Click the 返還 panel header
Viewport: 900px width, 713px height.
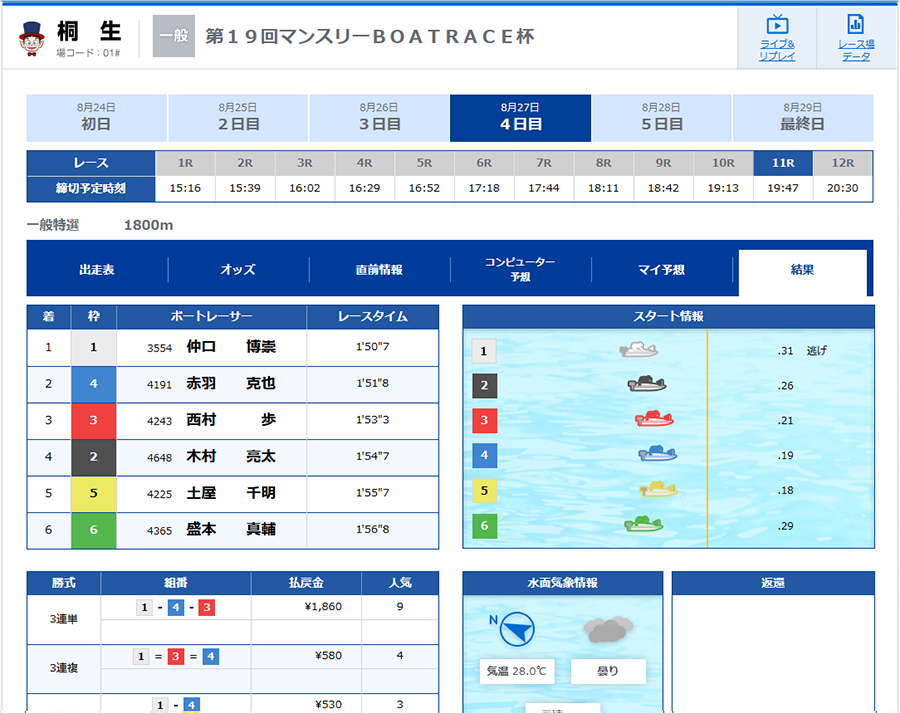(x=773, y=583)
